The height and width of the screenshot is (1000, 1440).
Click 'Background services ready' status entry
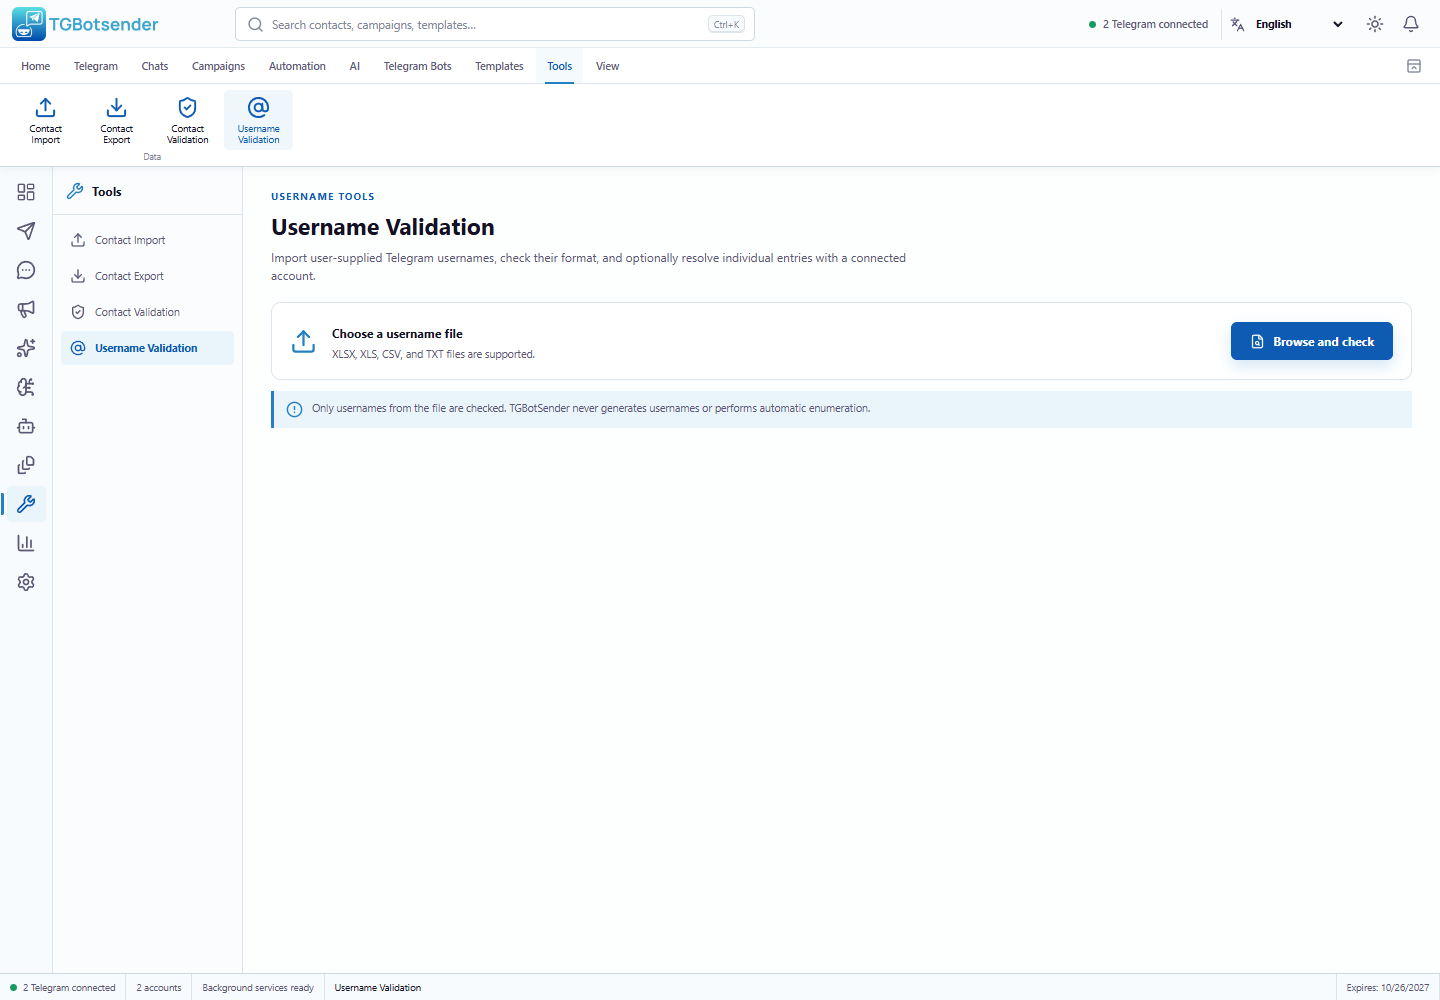point(258,987)
